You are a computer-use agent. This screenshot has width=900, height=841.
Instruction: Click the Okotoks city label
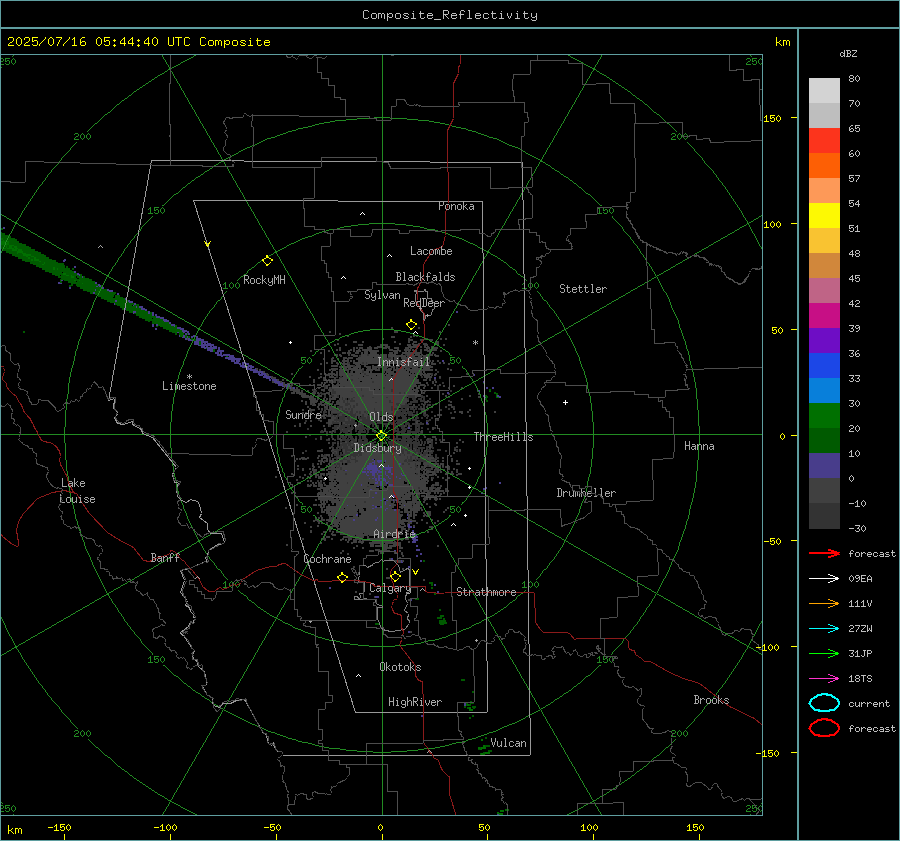400,667
